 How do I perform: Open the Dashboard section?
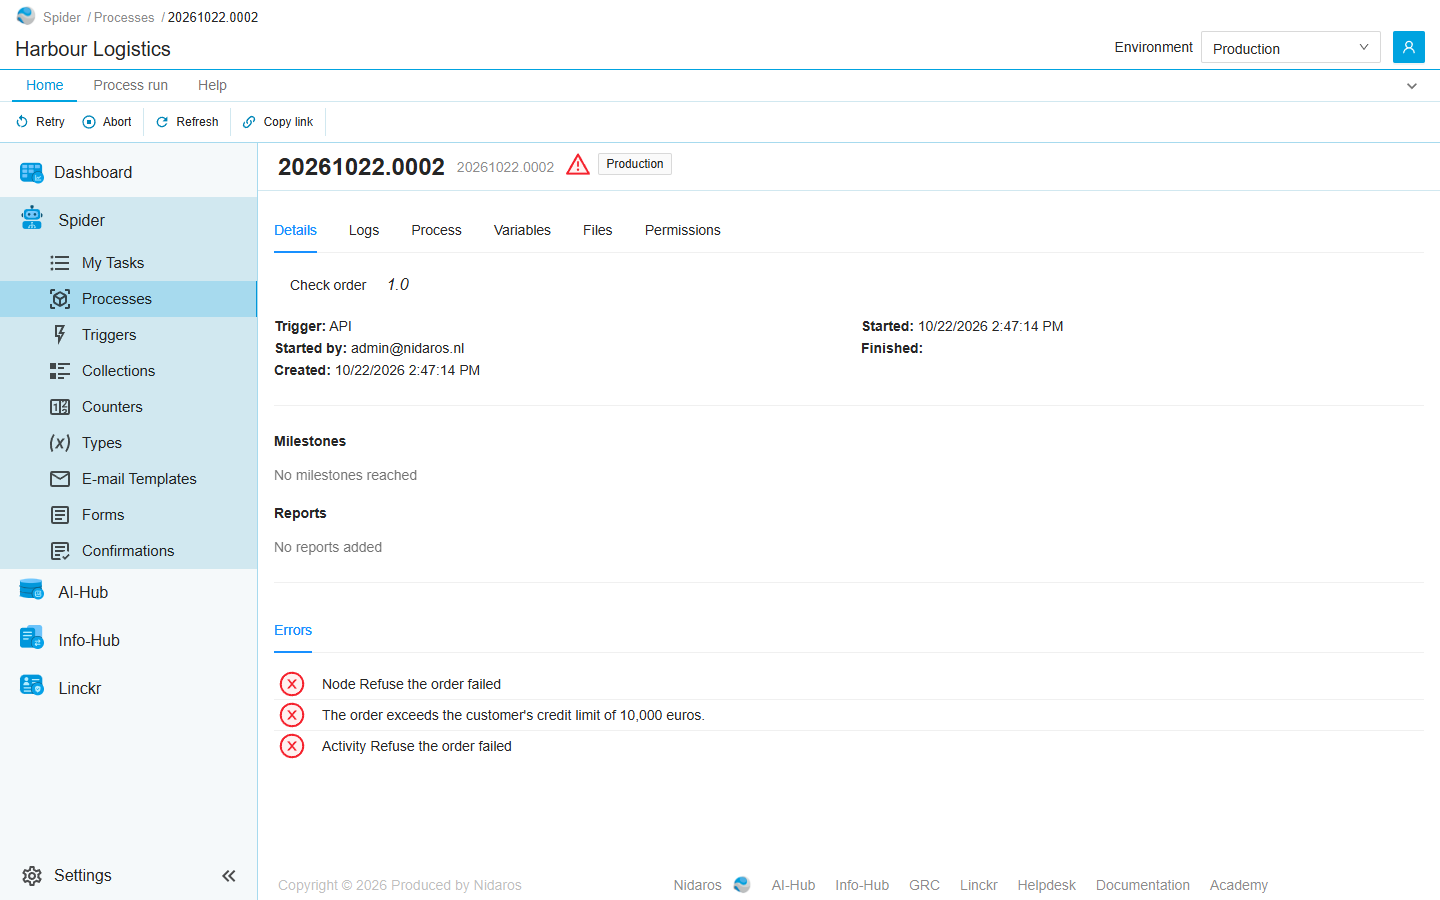[x=128, y=172]
